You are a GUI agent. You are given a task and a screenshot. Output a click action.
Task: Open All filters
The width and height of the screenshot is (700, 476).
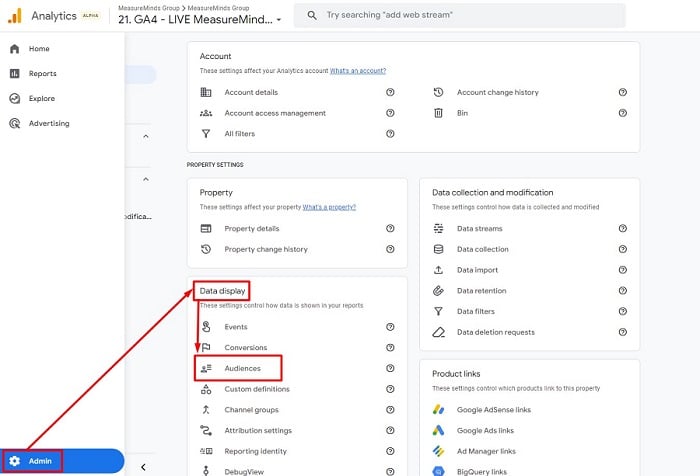(x=240, y=134)
